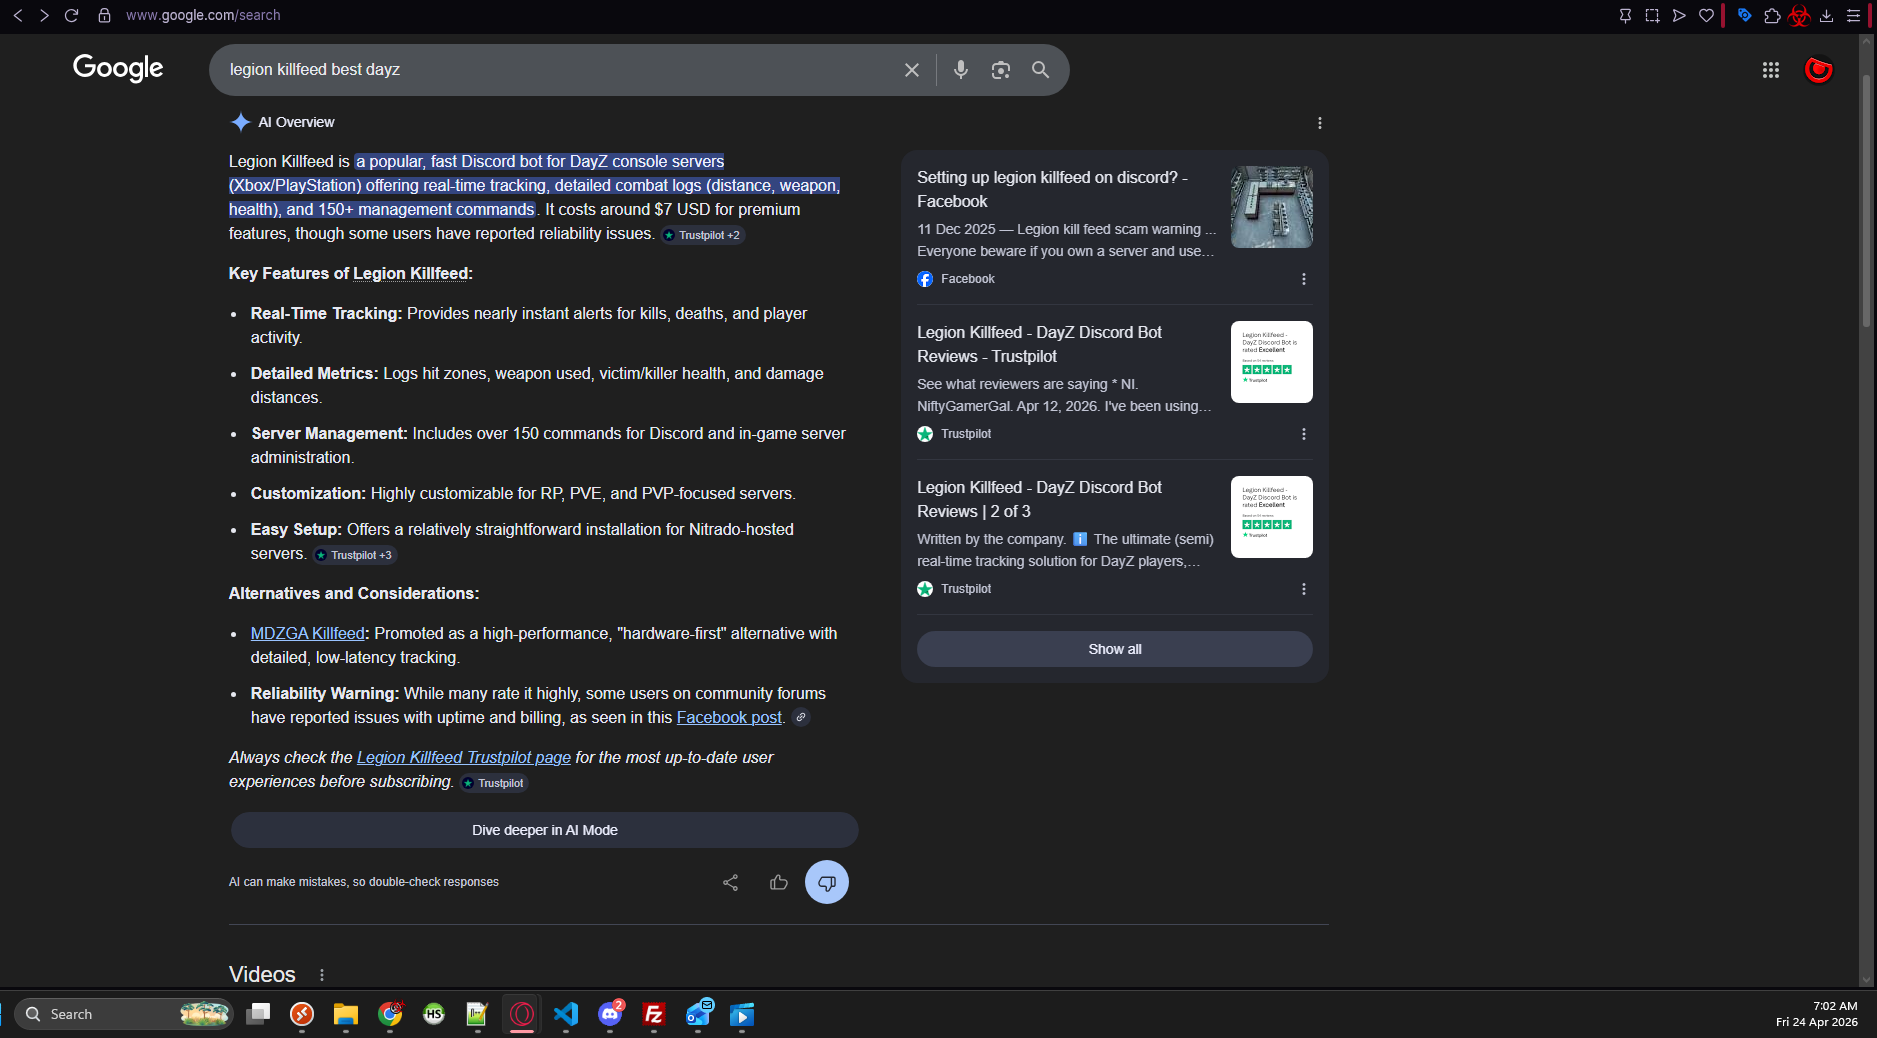Go forward to the next page
This screenshot has height=1038, width=1877.
tap(44, 15)
